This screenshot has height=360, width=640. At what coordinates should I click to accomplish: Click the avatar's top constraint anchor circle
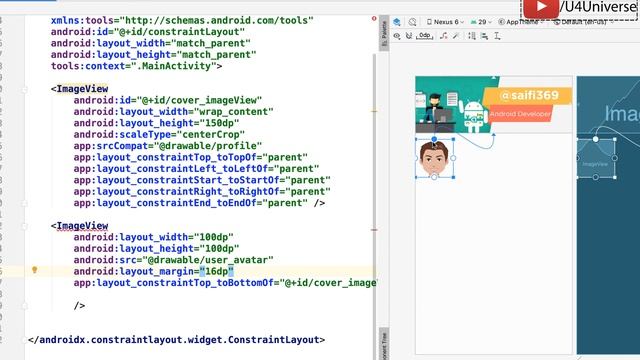point(434,140)
